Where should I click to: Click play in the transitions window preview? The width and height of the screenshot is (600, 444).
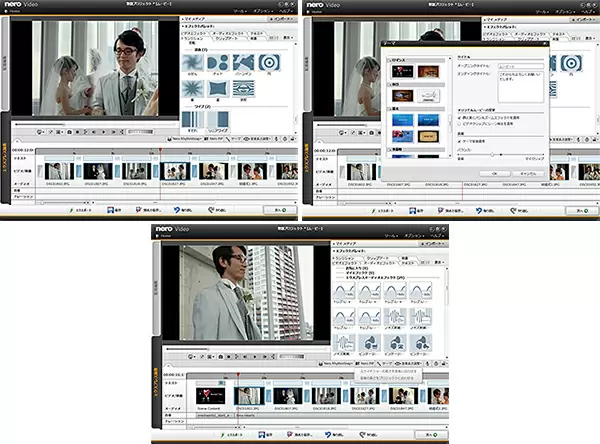point(103,132)
